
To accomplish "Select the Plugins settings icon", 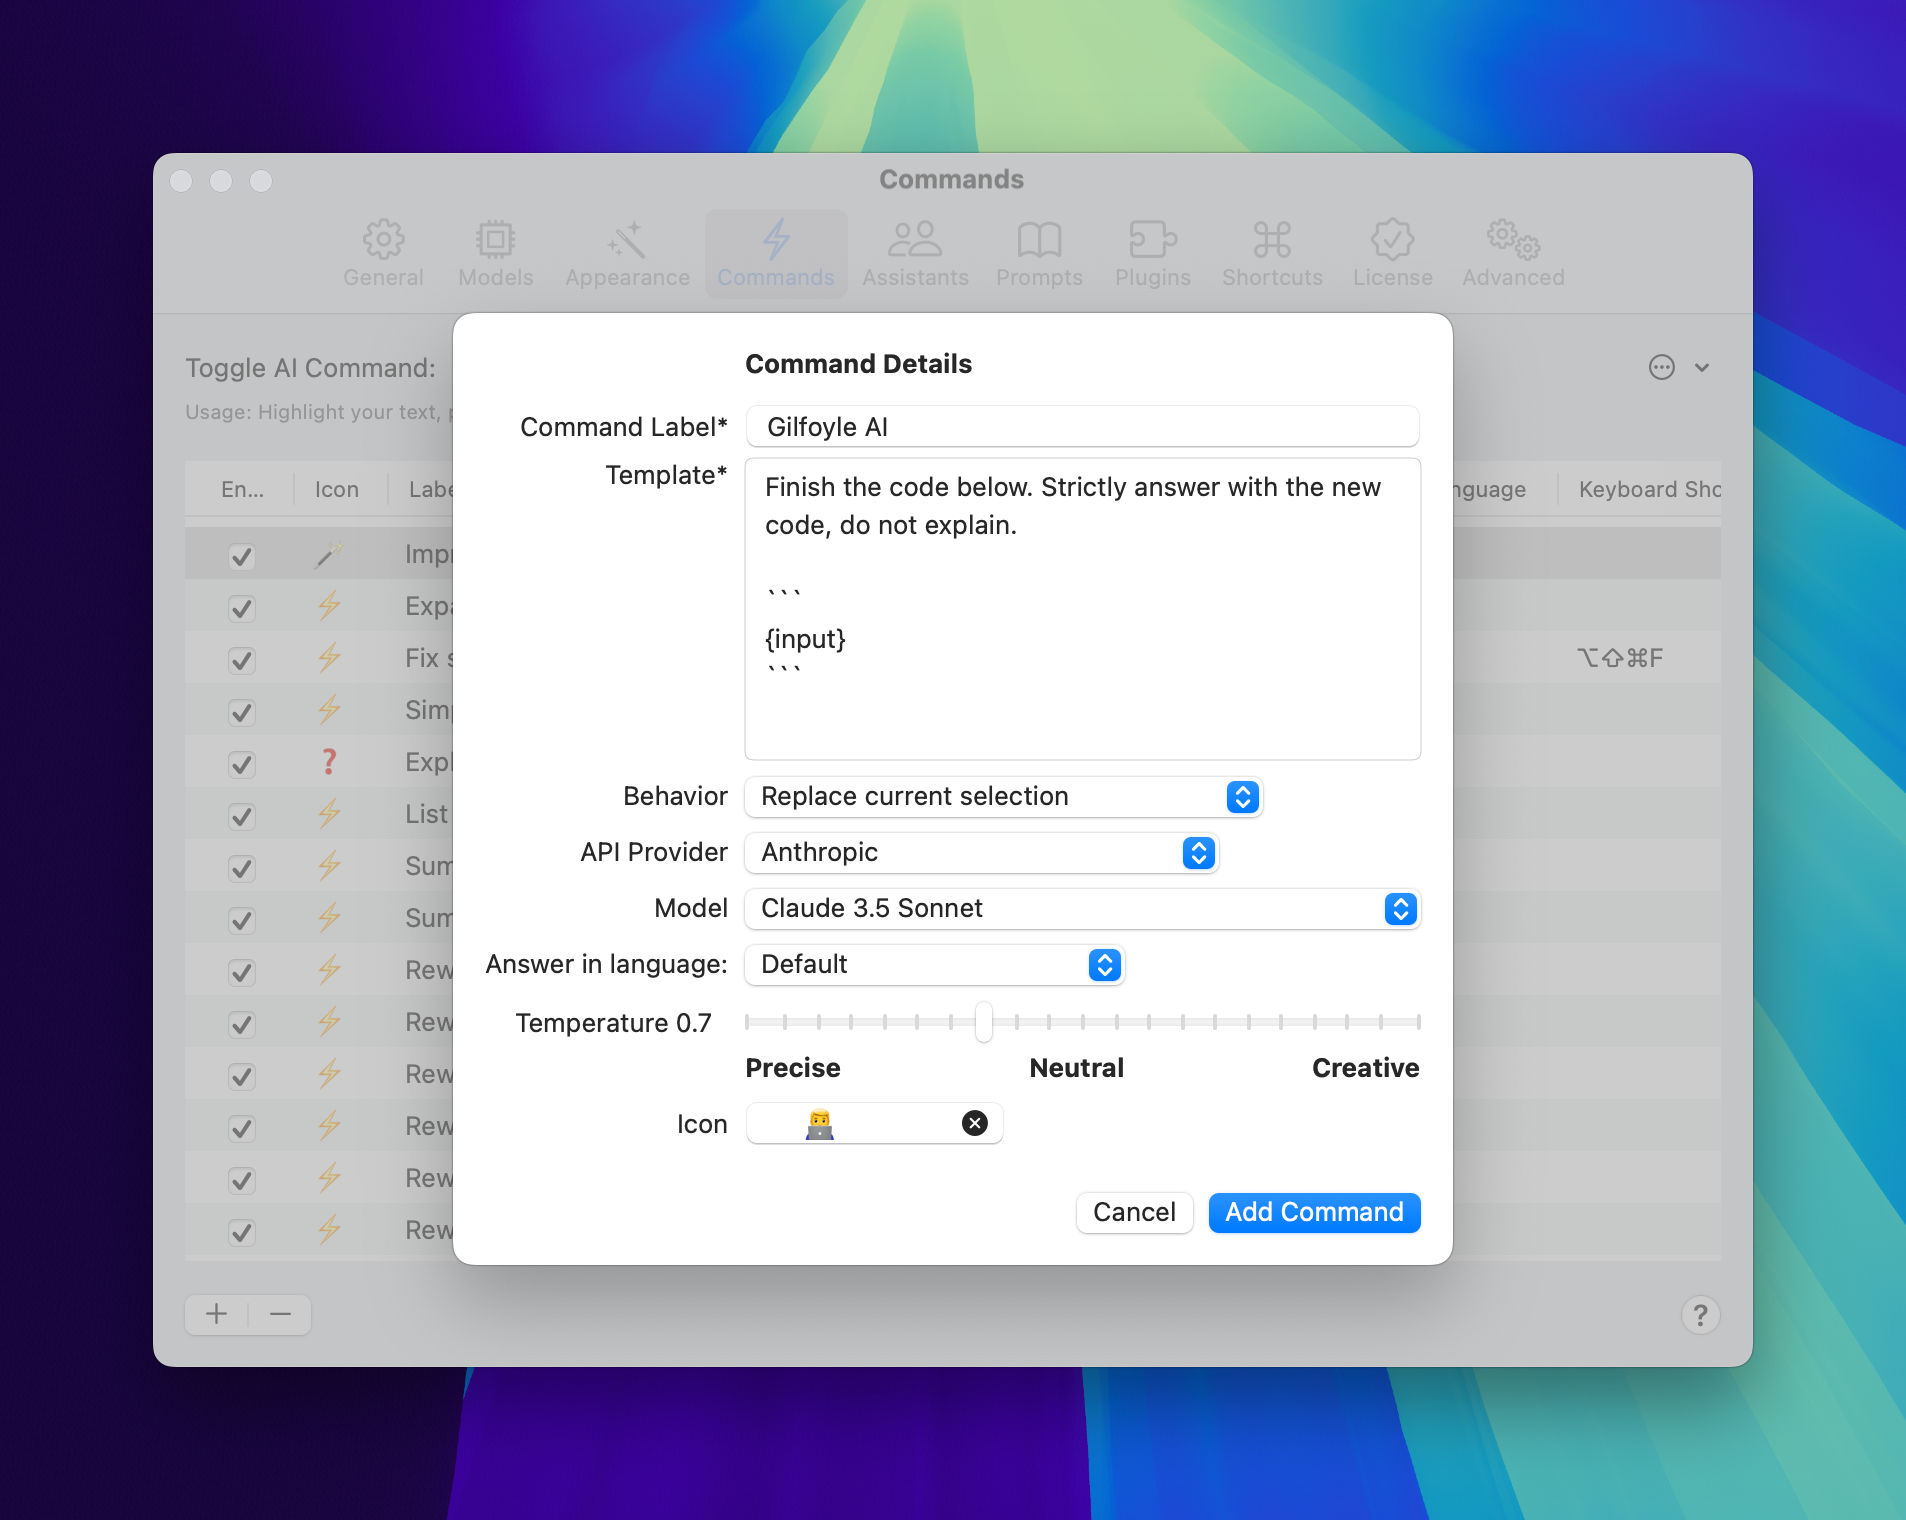I will point(1152,252).
